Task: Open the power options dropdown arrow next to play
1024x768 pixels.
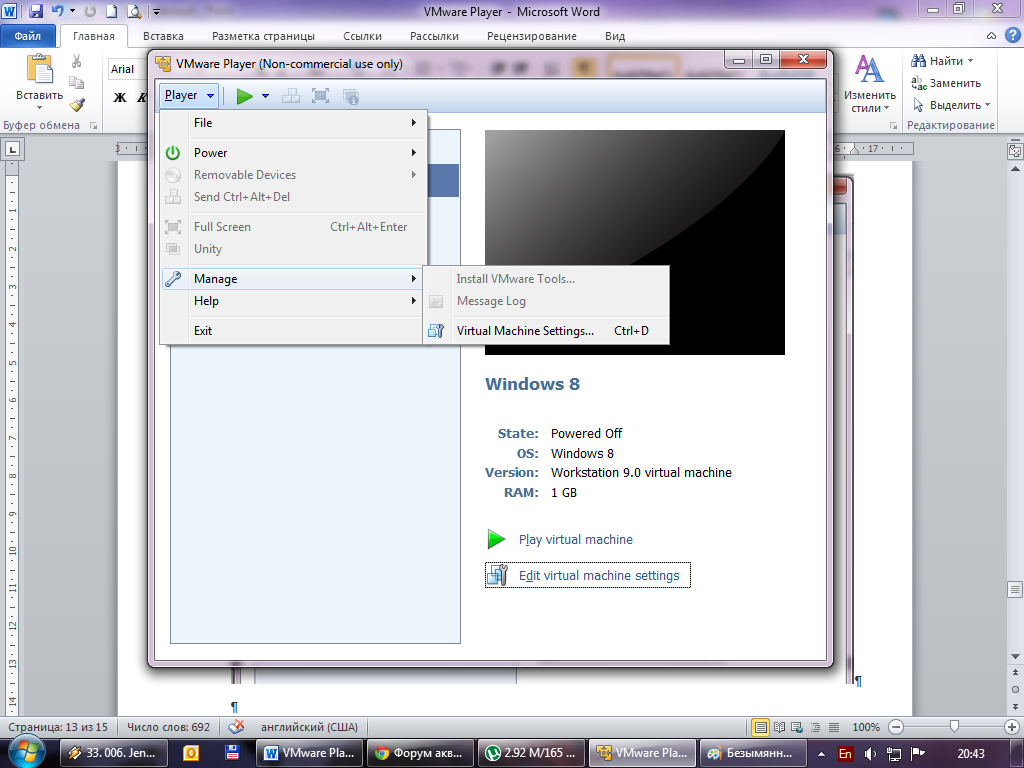Action: (x=265, y=96)
